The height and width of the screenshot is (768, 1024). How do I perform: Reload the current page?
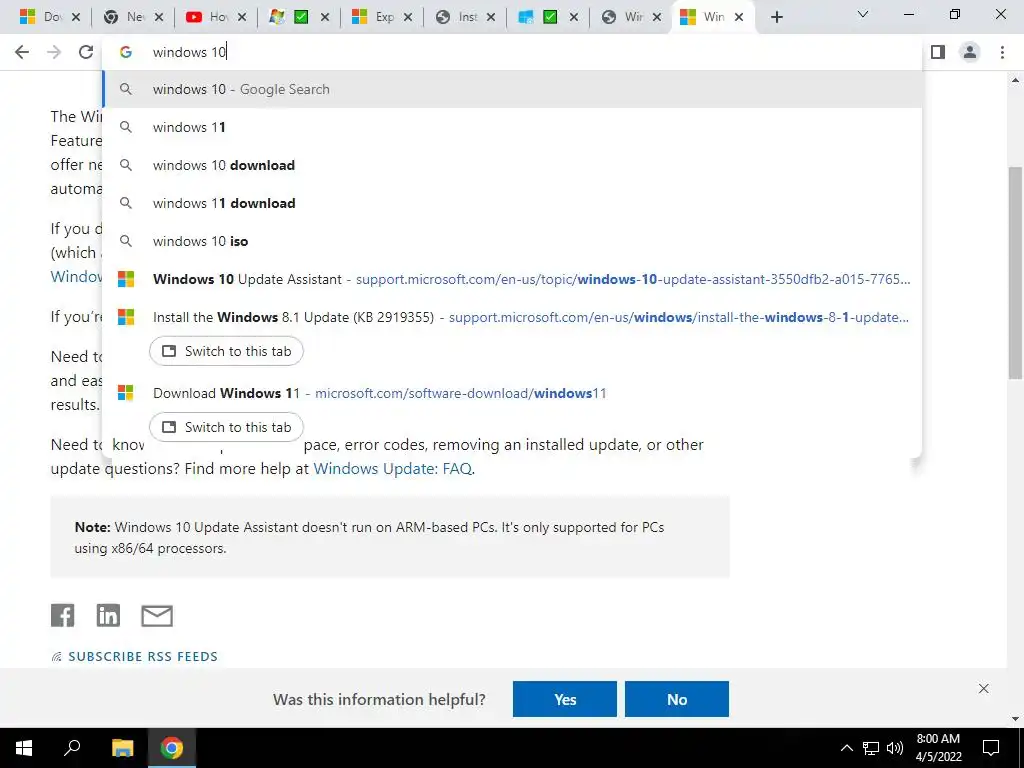pyautogui.click(x=86, y=52)
